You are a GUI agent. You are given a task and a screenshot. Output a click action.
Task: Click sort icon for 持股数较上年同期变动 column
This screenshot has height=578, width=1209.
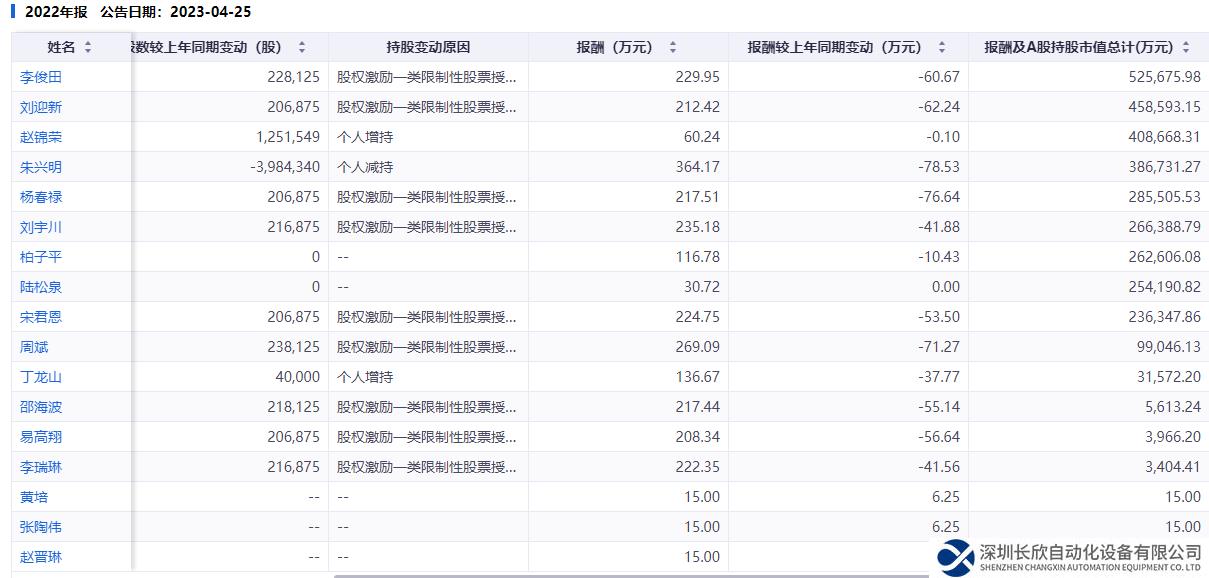(302, 47)
